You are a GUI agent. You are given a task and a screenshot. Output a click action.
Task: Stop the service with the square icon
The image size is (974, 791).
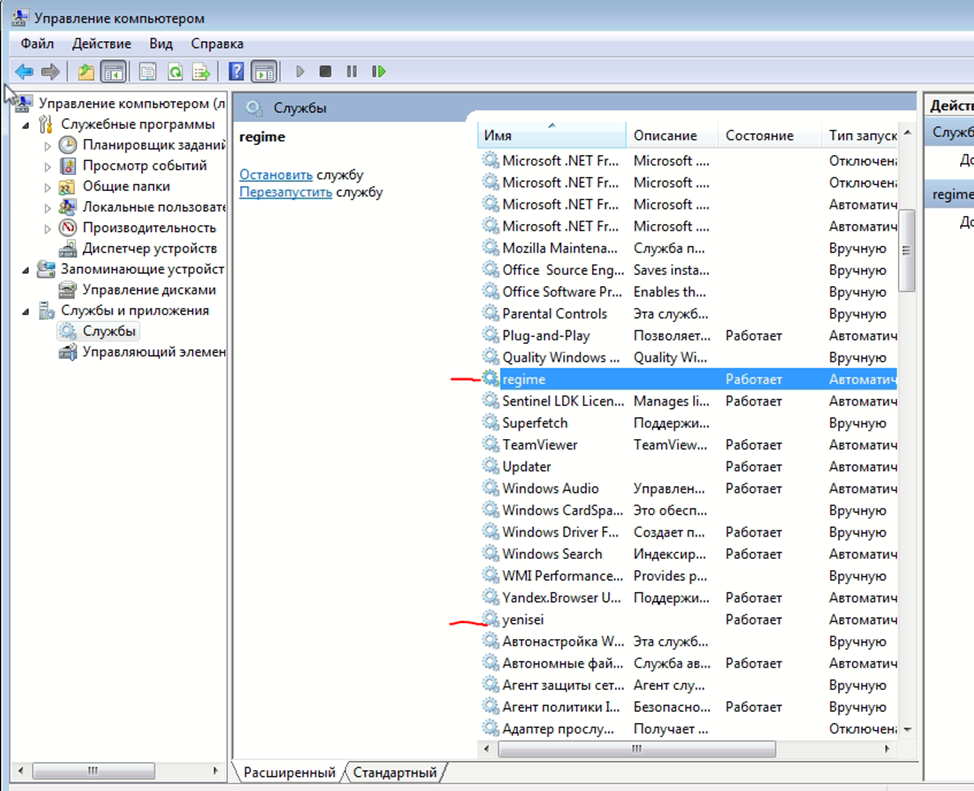click(325, 71)
